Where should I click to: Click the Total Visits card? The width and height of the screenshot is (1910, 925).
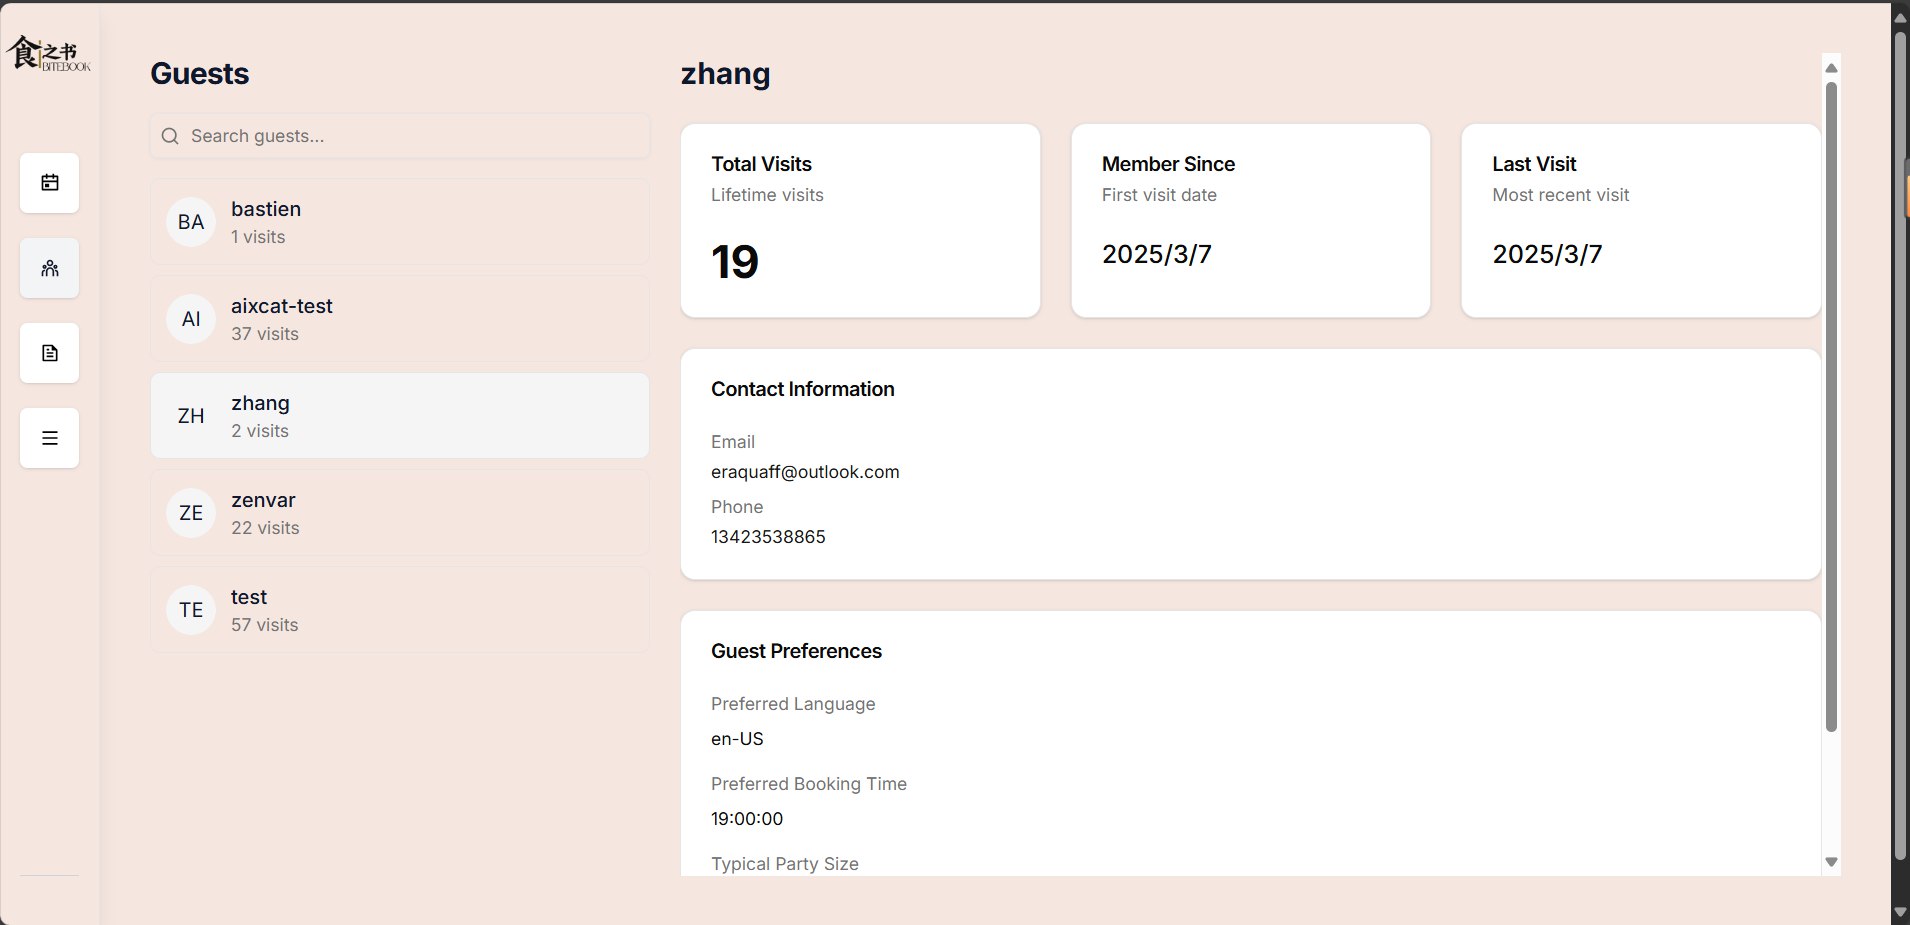tap(859, 220)
